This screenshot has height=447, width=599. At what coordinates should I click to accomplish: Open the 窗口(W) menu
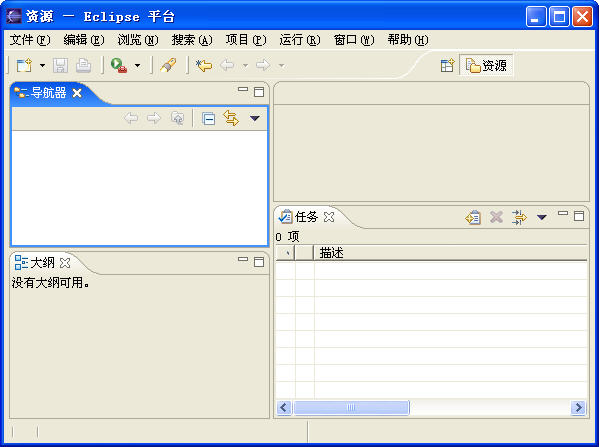[354, 40]
